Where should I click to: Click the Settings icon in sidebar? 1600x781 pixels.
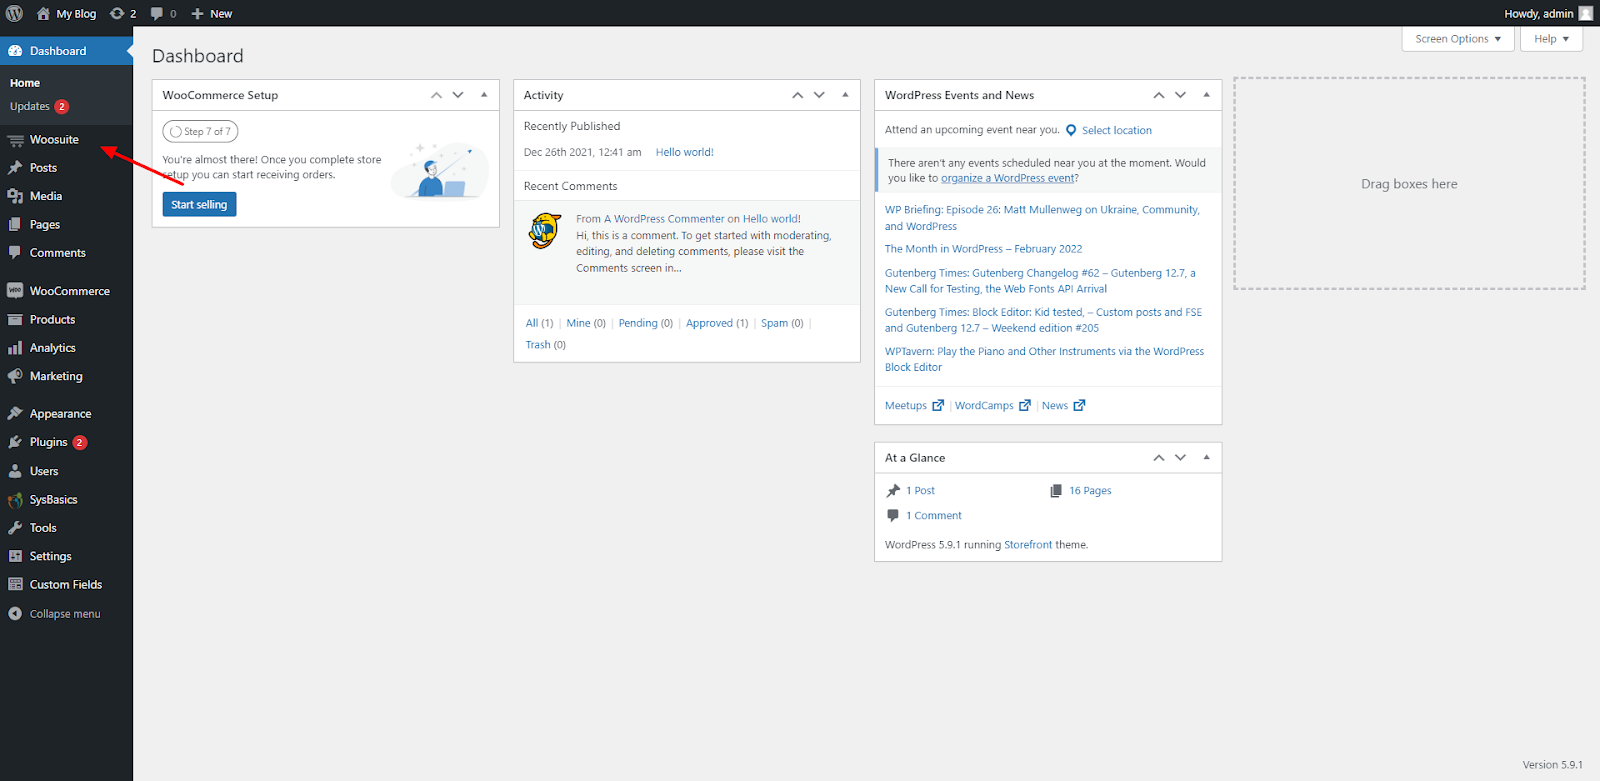tap(15, 556)
